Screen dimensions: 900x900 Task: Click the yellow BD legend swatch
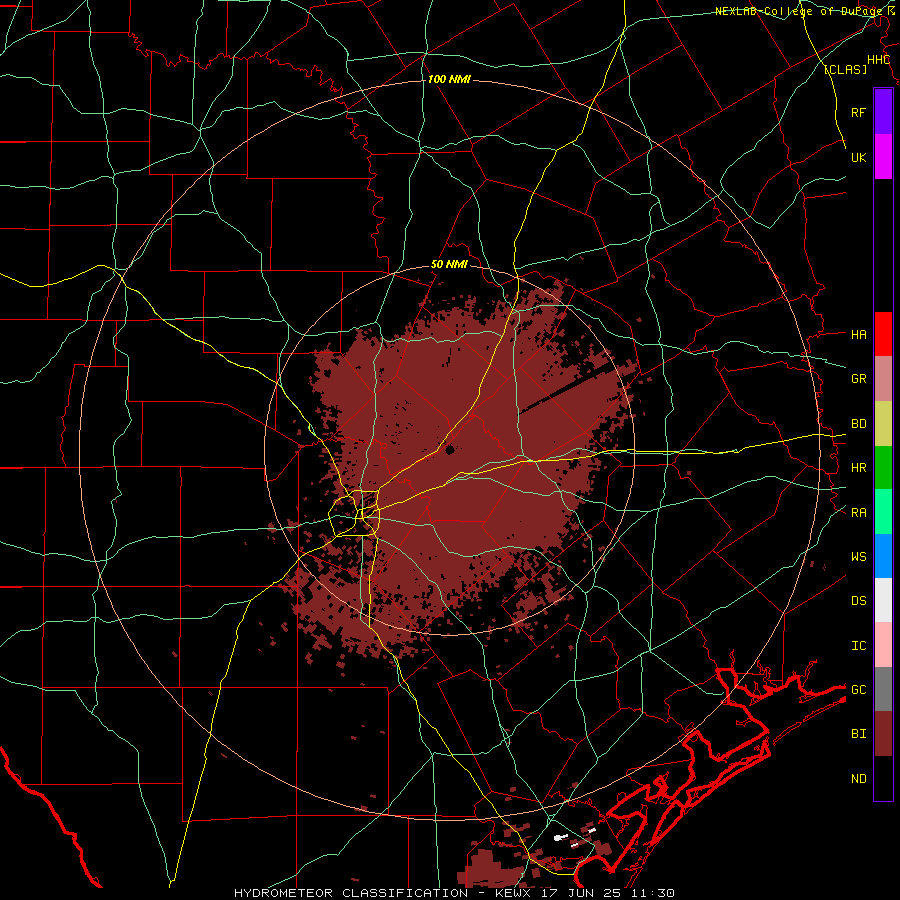click(x=883, y=424)
